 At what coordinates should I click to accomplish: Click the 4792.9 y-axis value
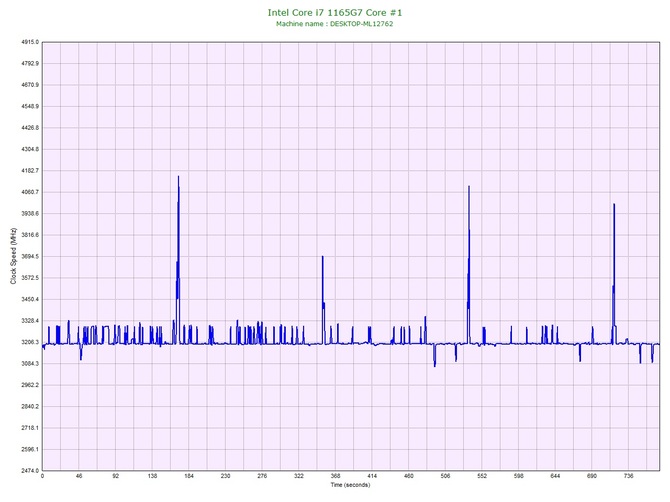coord(30,64)
